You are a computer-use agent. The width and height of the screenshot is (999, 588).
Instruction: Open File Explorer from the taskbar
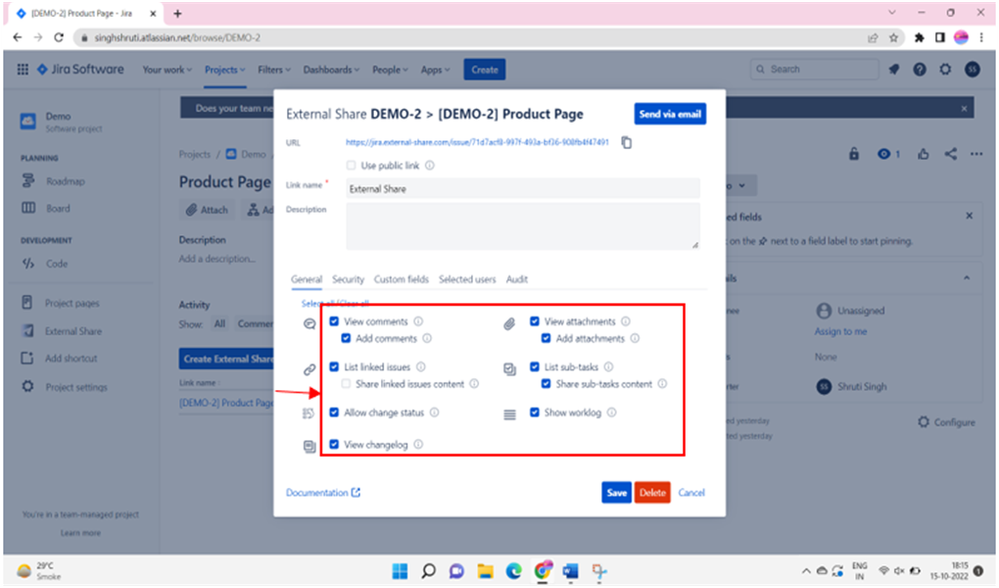485,571
